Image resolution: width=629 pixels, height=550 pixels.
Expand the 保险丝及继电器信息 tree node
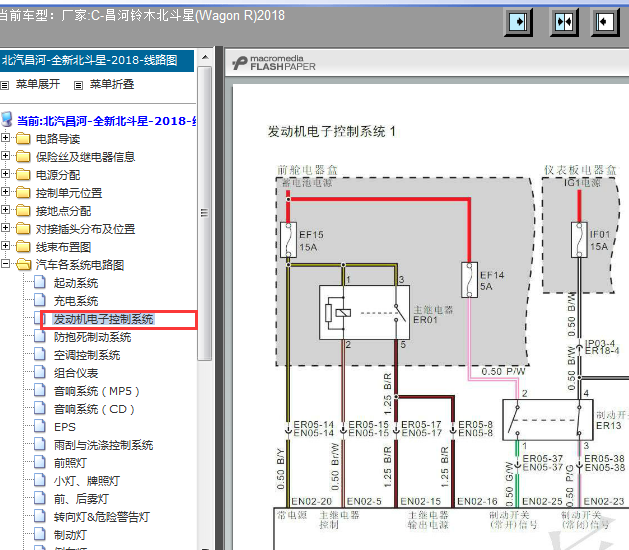pos(5,156)
